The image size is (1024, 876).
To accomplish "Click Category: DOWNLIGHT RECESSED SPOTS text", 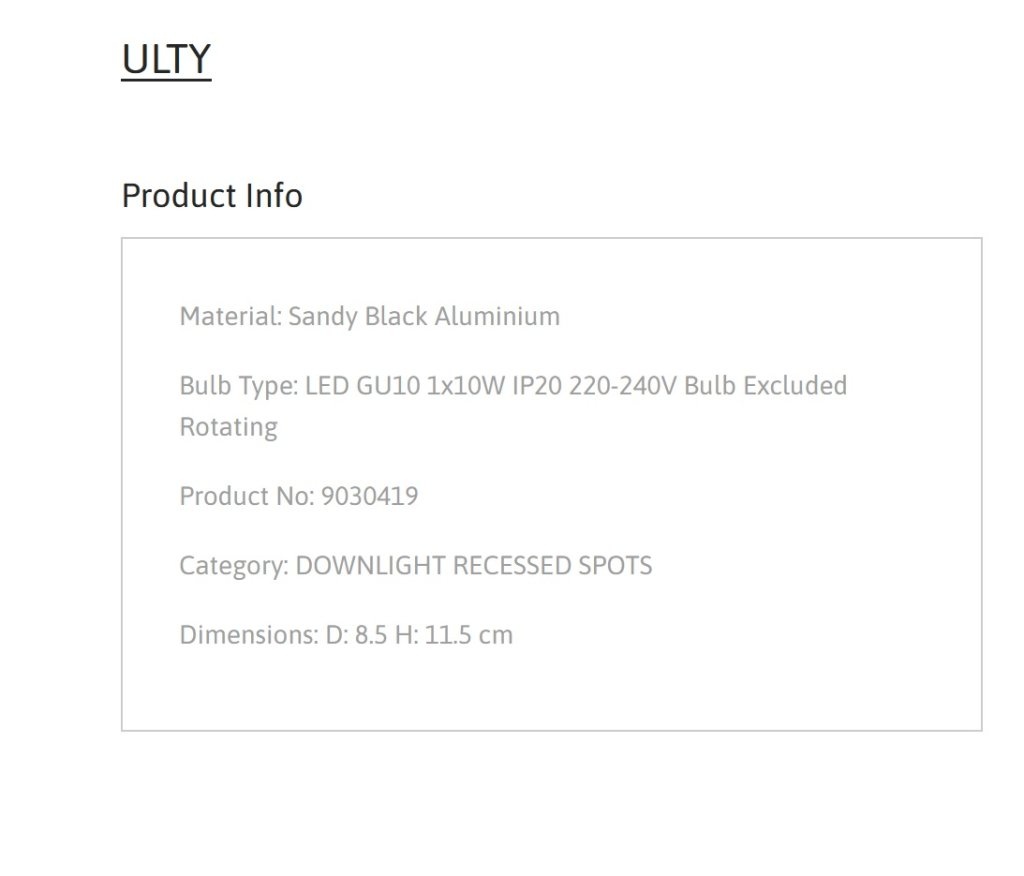I will tap(415, 566).
